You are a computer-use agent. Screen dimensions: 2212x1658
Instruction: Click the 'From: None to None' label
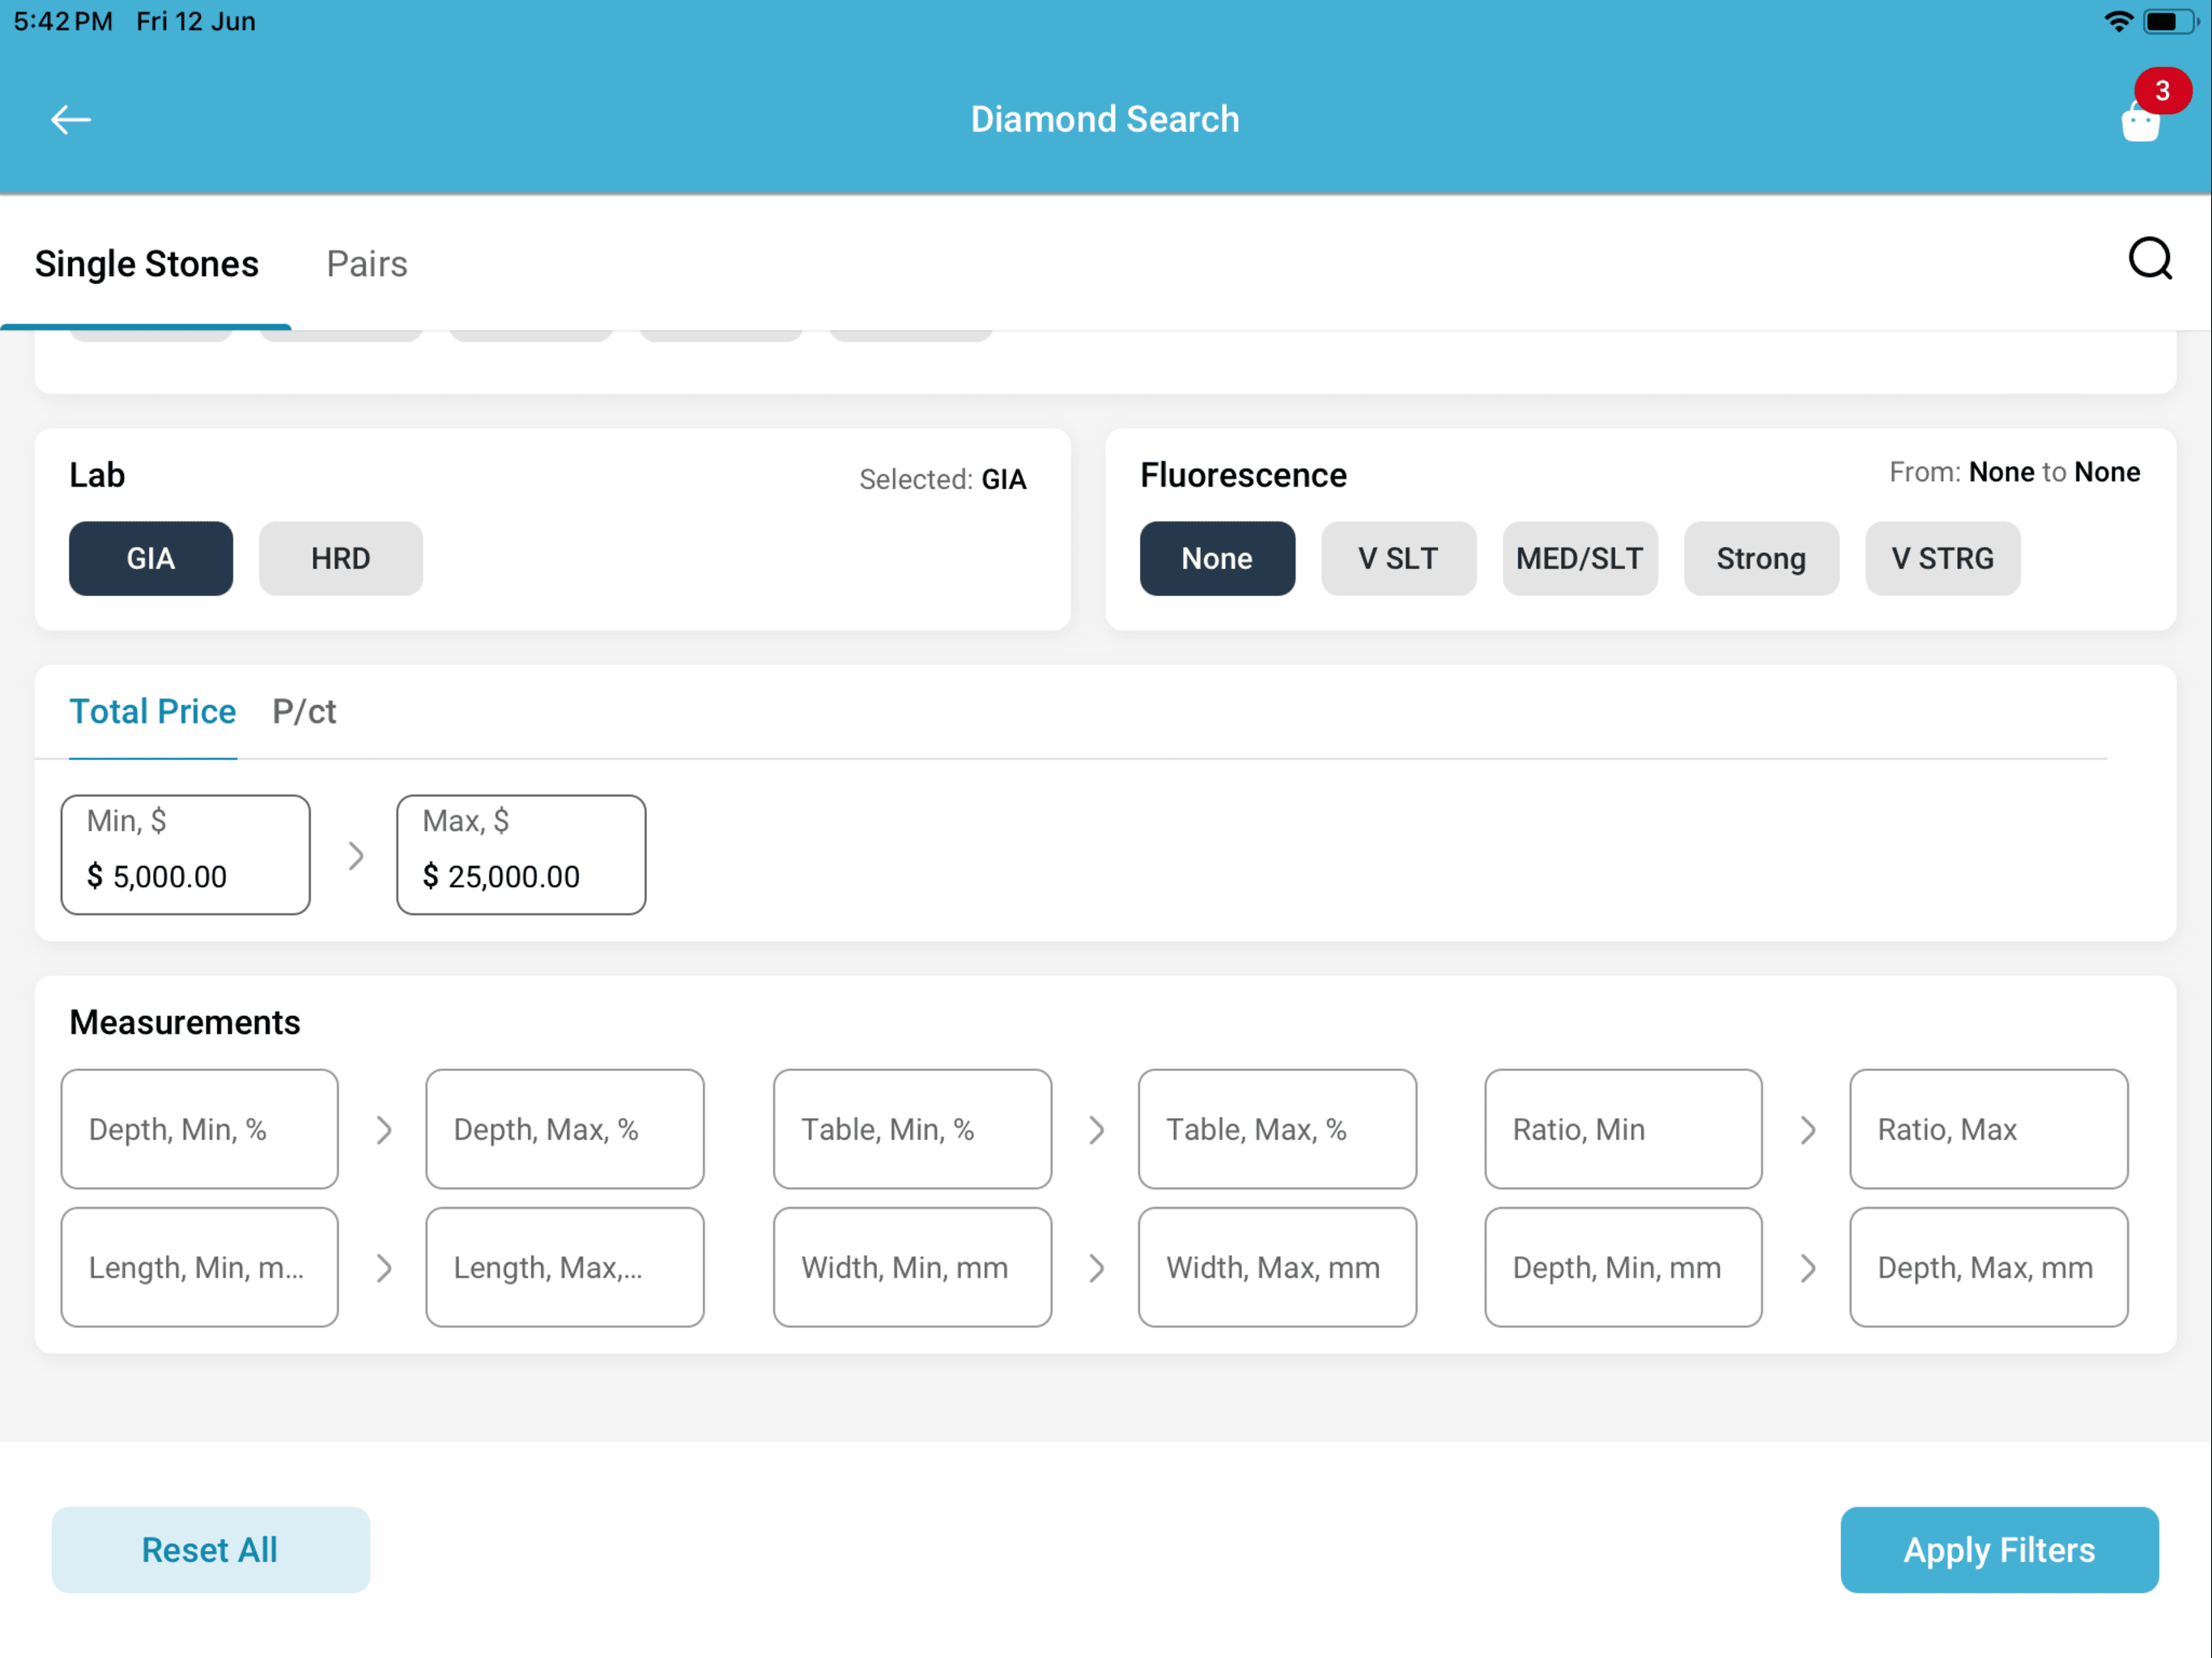(2014, 472)
